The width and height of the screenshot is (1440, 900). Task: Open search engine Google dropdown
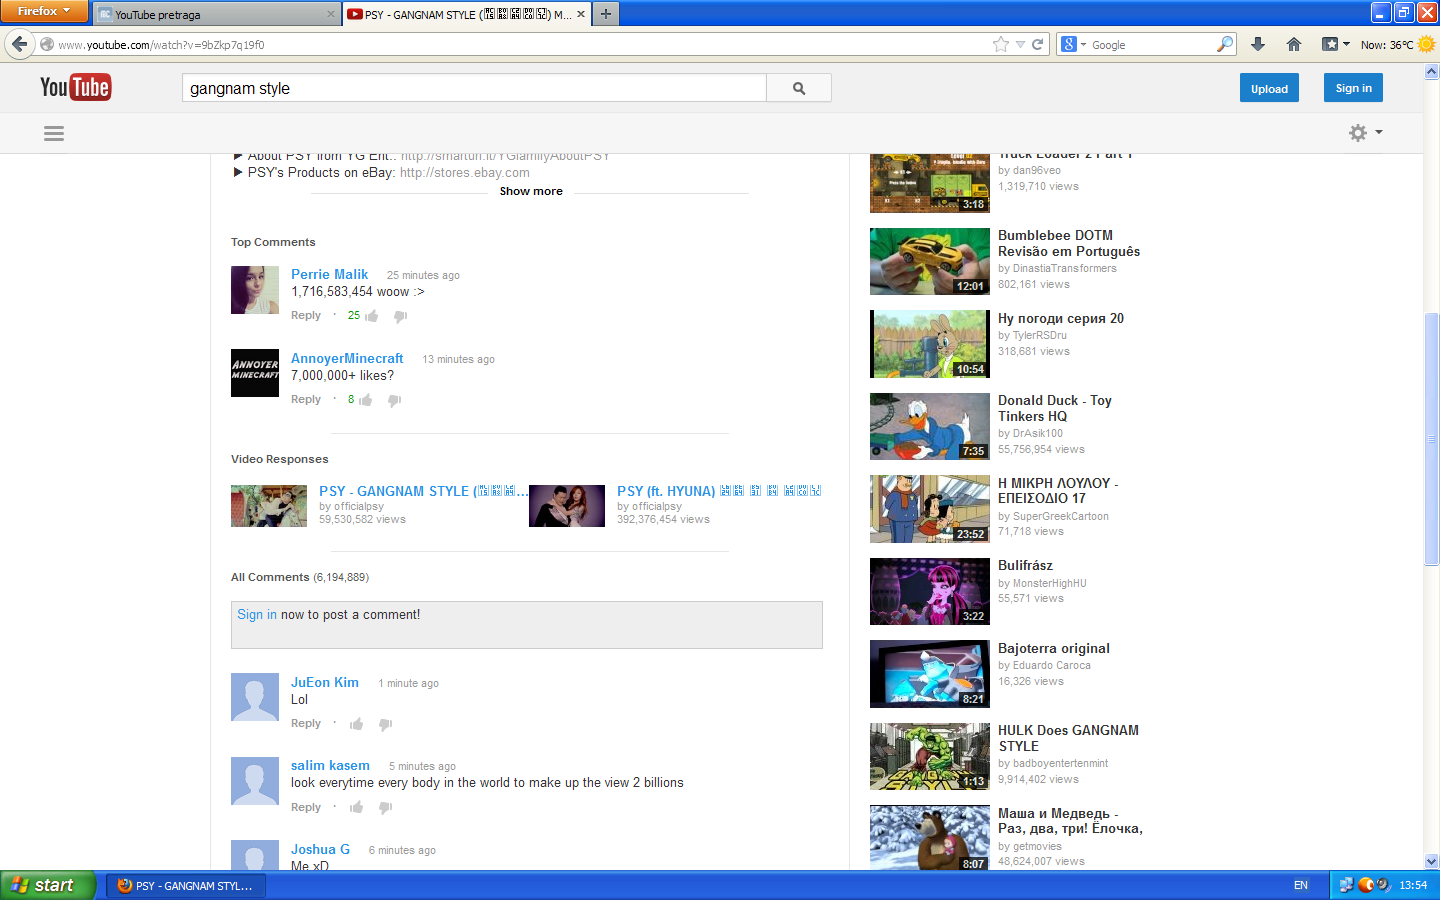click(x=1074, y=44)
